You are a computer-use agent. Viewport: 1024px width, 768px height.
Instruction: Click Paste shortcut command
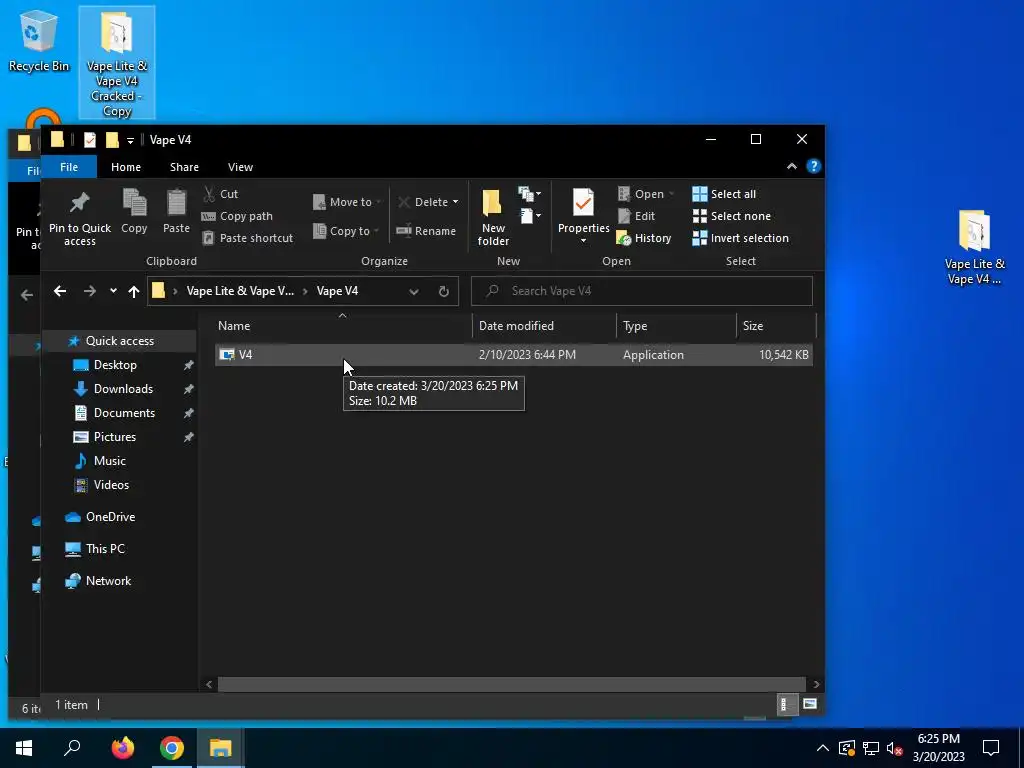tap(248, 238)
